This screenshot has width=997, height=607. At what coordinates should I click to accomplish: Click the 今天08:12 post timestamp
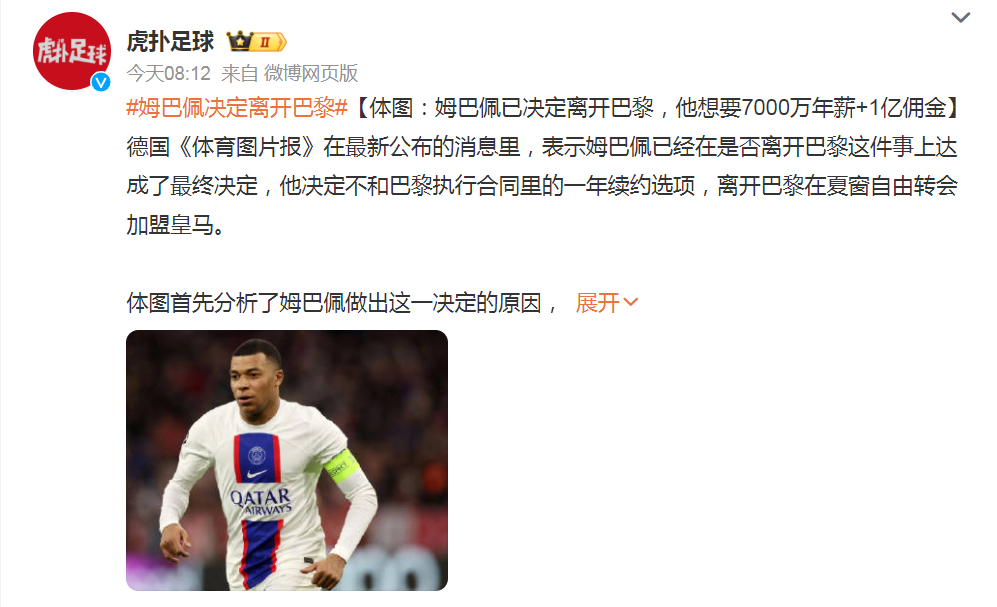click(x=168, y=74)
